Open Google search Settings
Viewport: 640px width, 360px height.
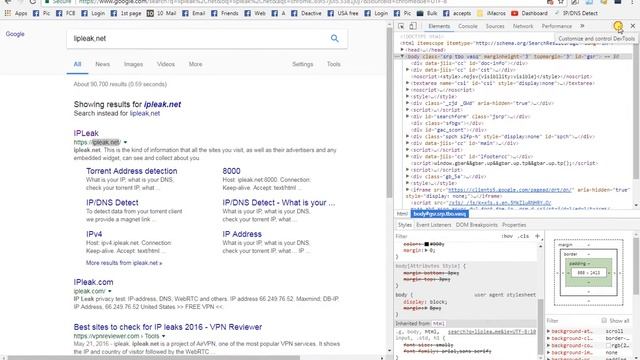click(x=302, y=64)
